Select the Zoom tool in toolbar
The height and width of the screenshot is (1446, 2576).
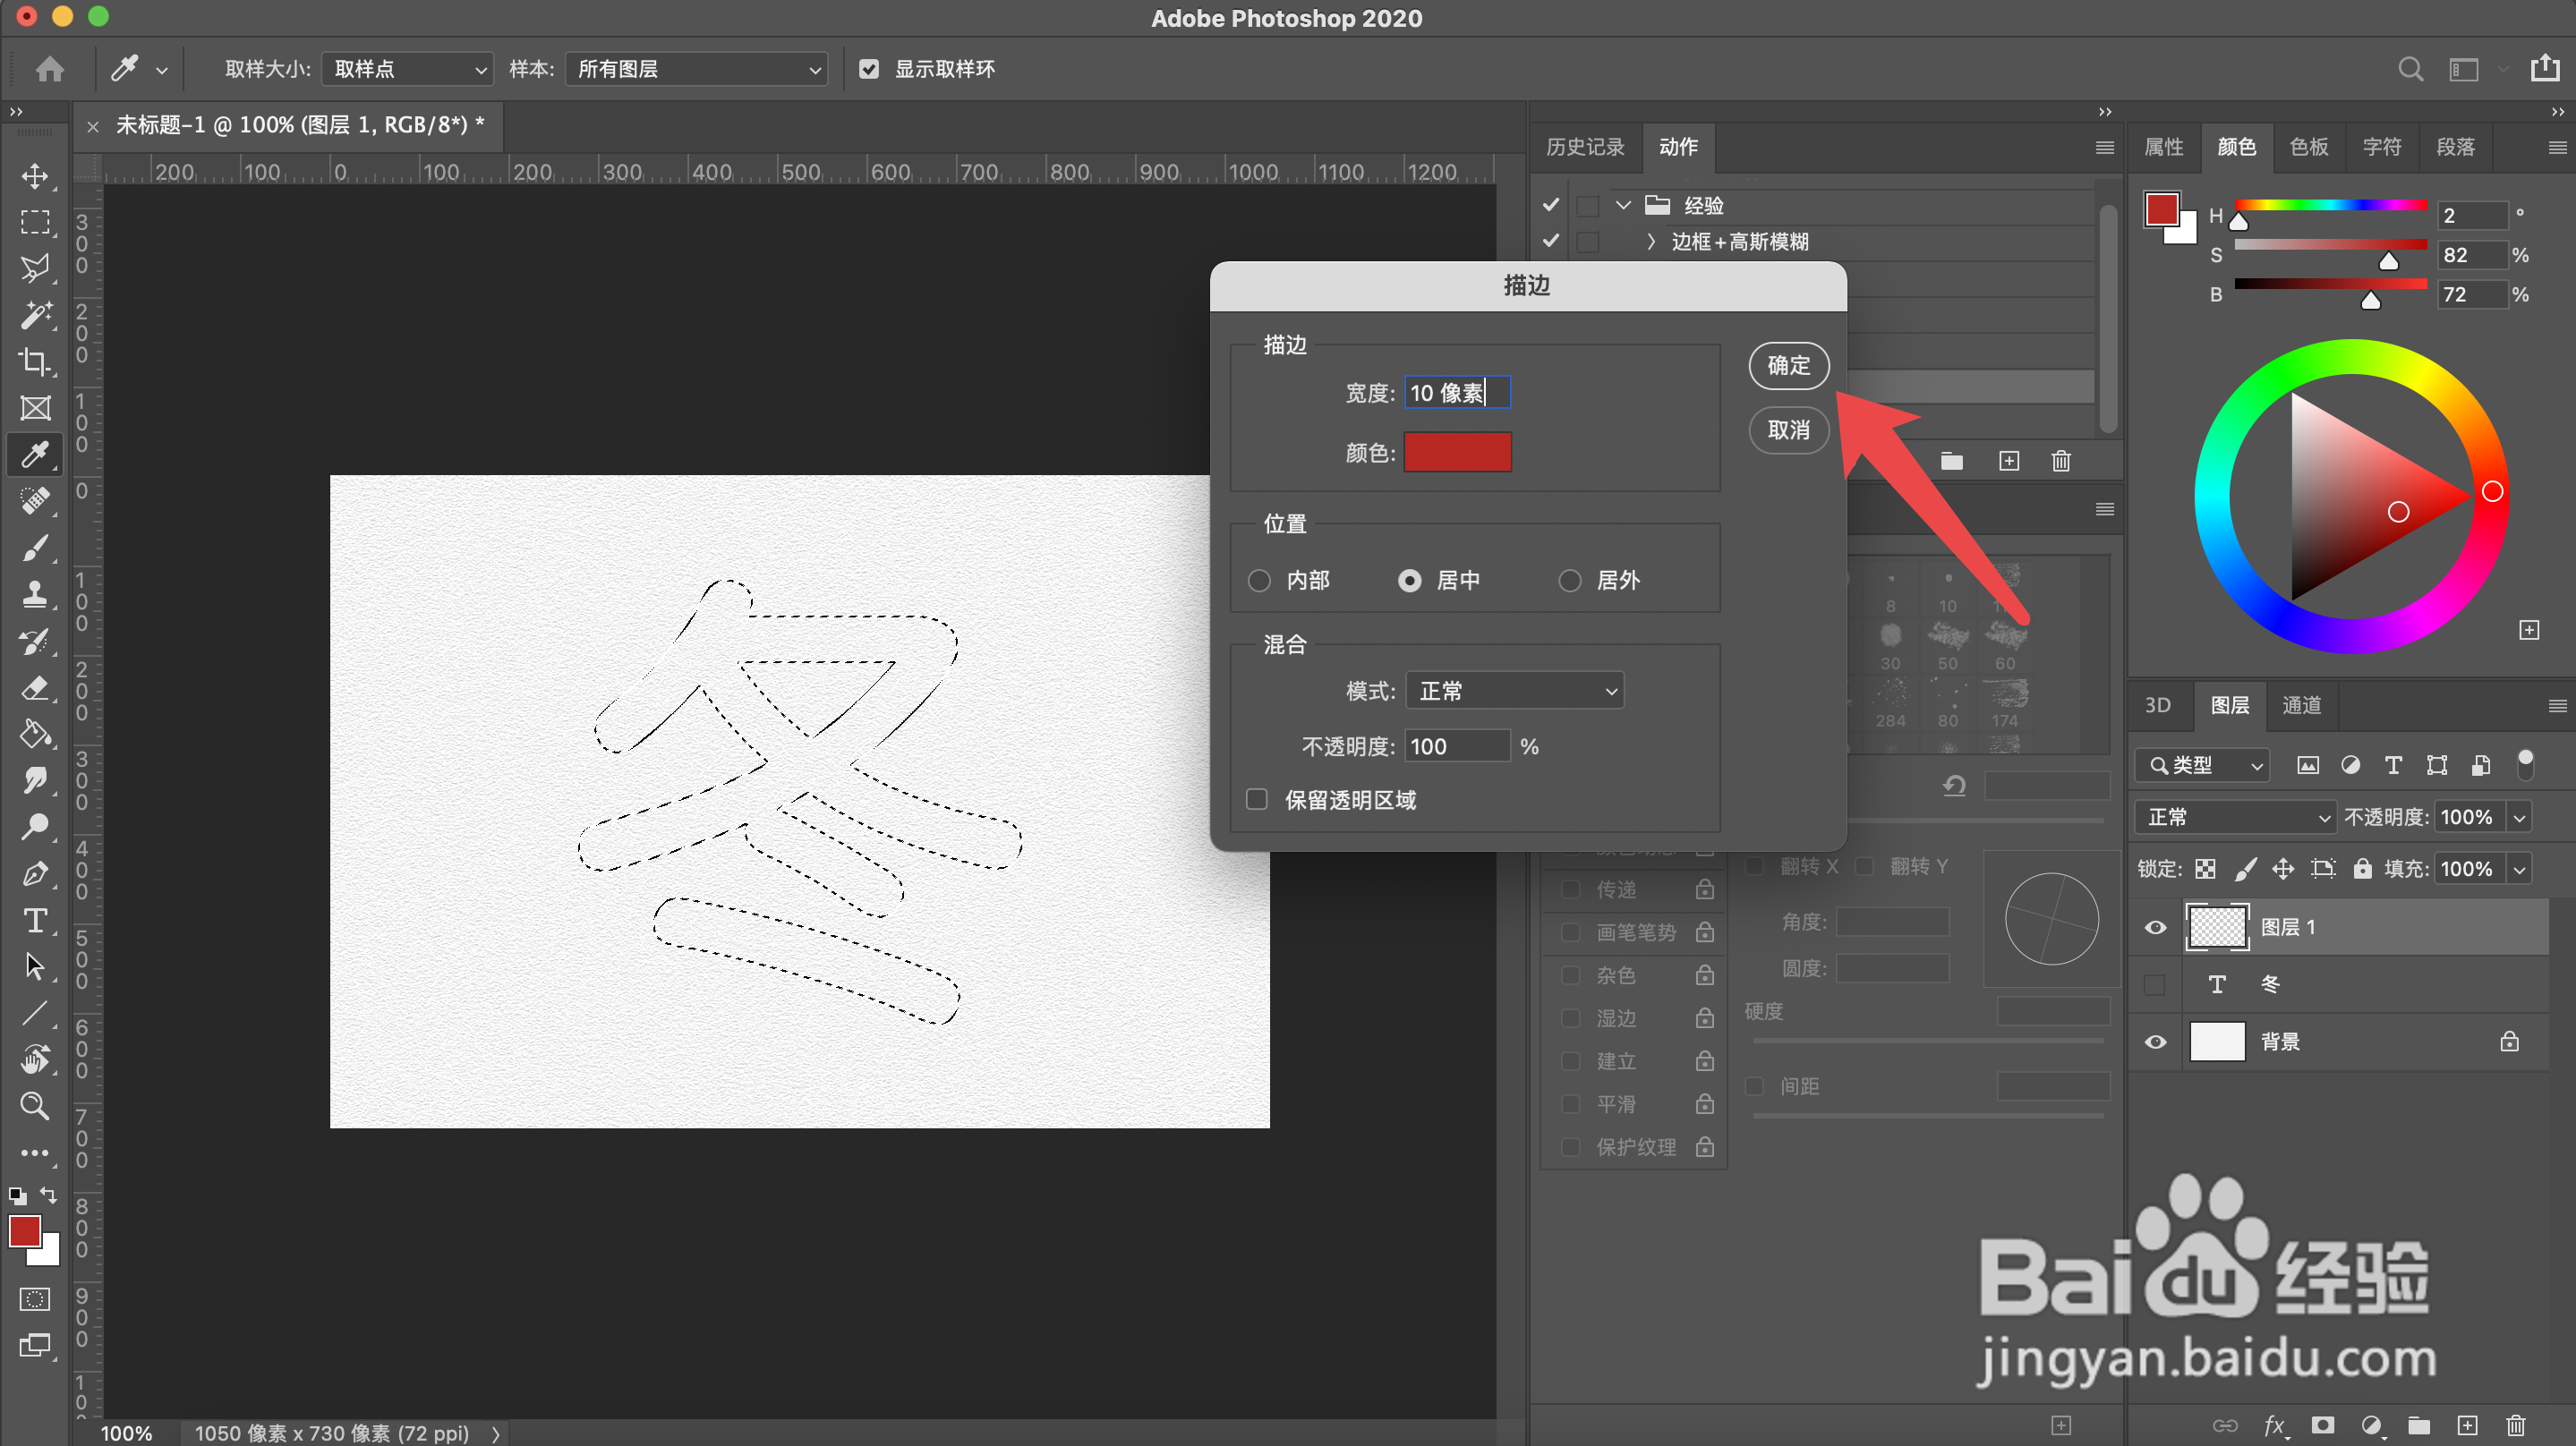(35, 1105)
